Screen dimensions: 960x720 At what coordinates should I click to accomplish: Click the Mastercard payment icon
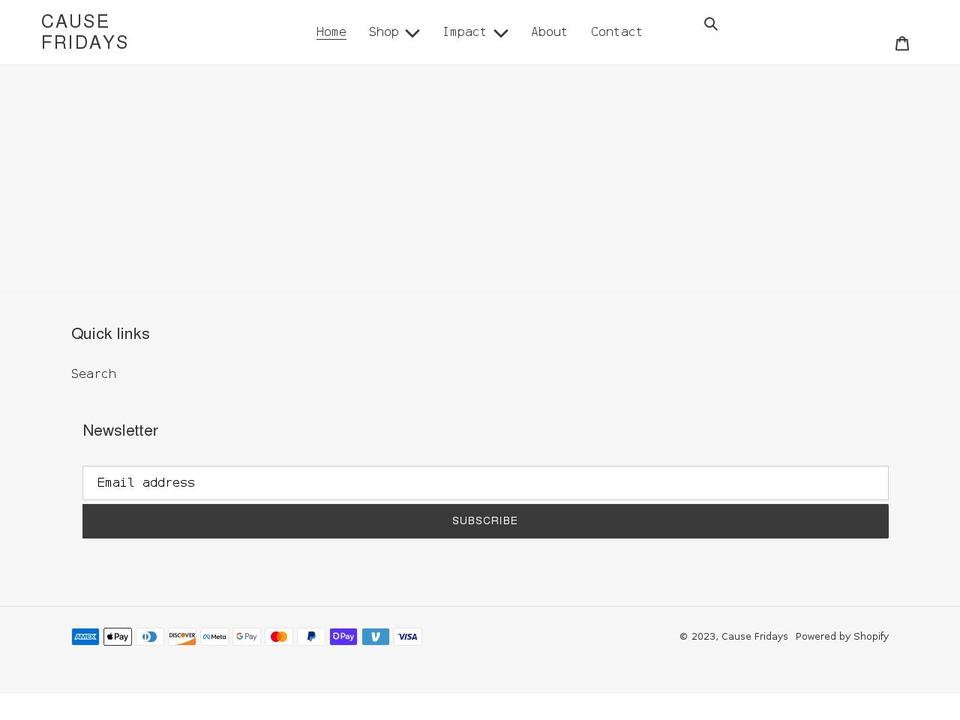point(279,637)
